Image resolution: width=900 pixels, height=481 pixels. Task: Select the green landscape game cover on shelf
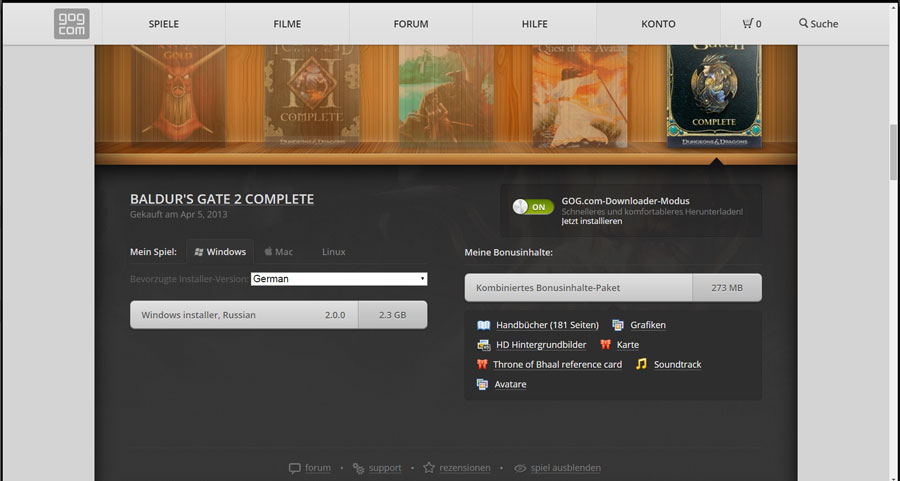[x=446, y=94]
